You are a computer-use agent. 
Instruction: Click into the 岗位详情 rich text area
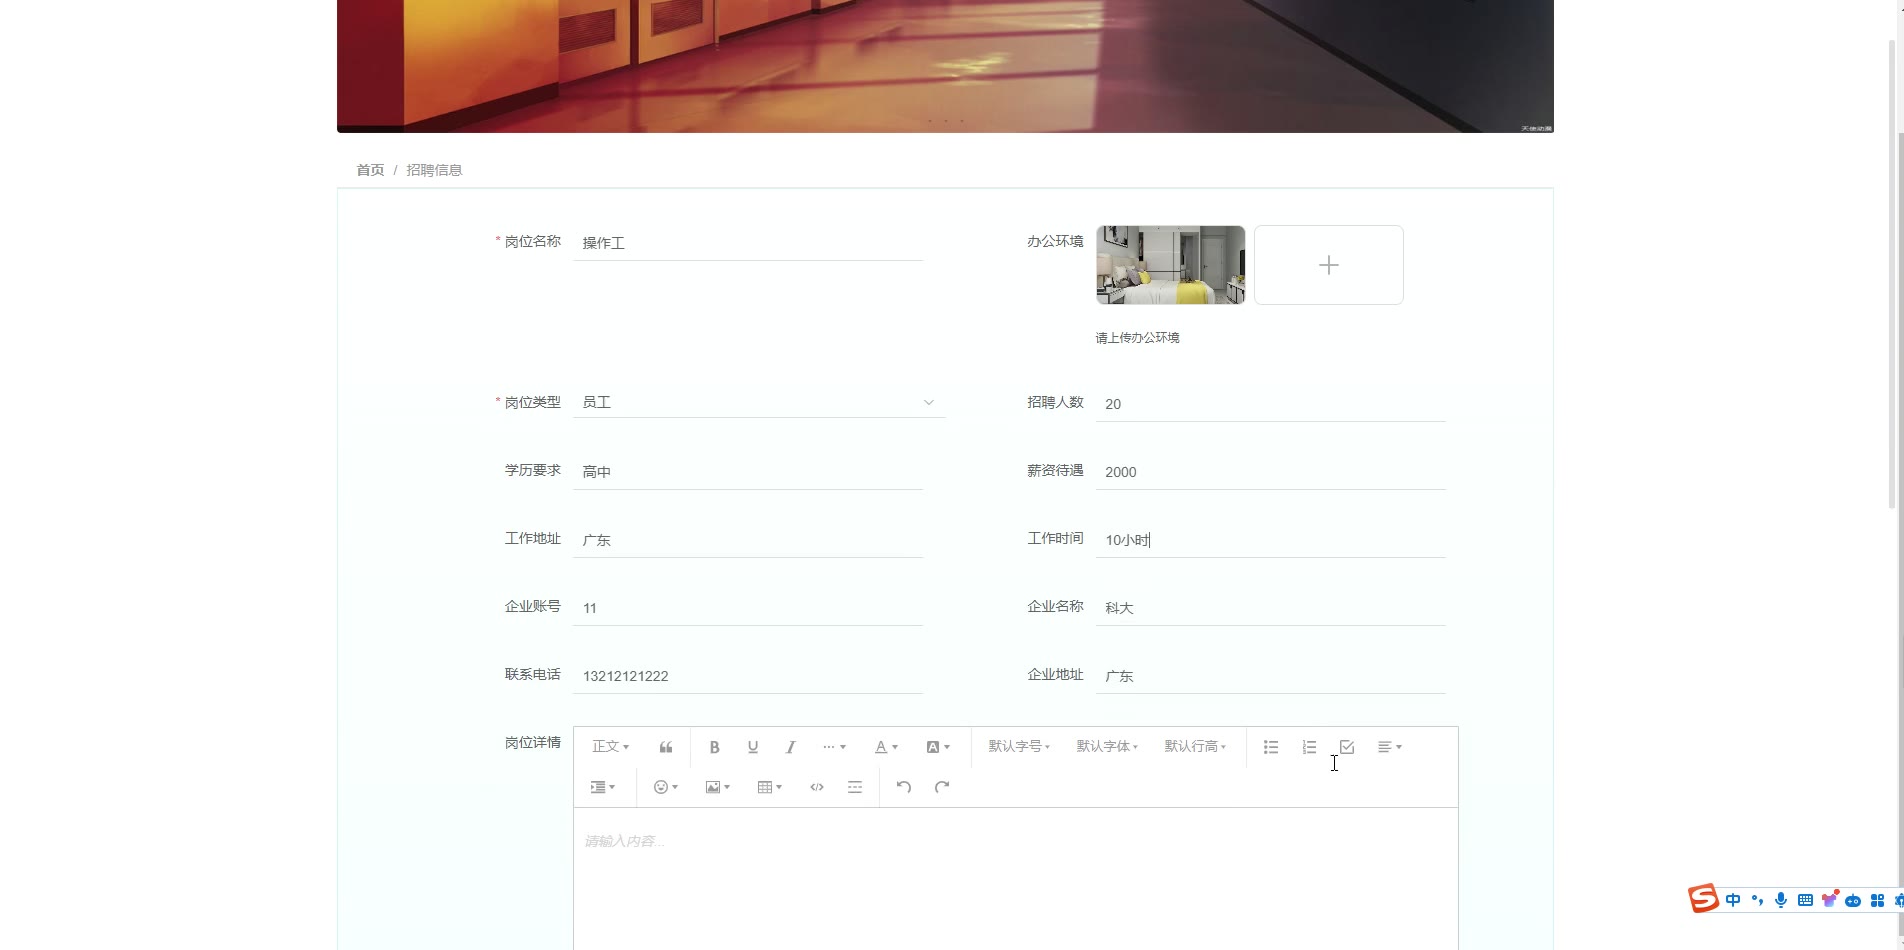[x=1016, y=879]
